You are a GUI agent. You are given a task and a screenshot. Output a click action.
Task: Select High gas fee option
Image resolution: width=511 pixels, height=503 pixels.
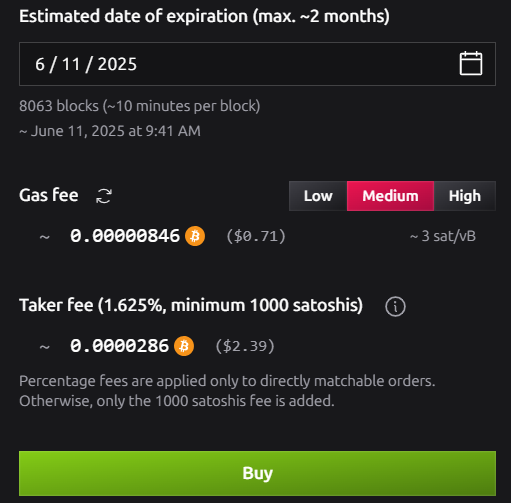pyautogui.click(x=465, y=196)
